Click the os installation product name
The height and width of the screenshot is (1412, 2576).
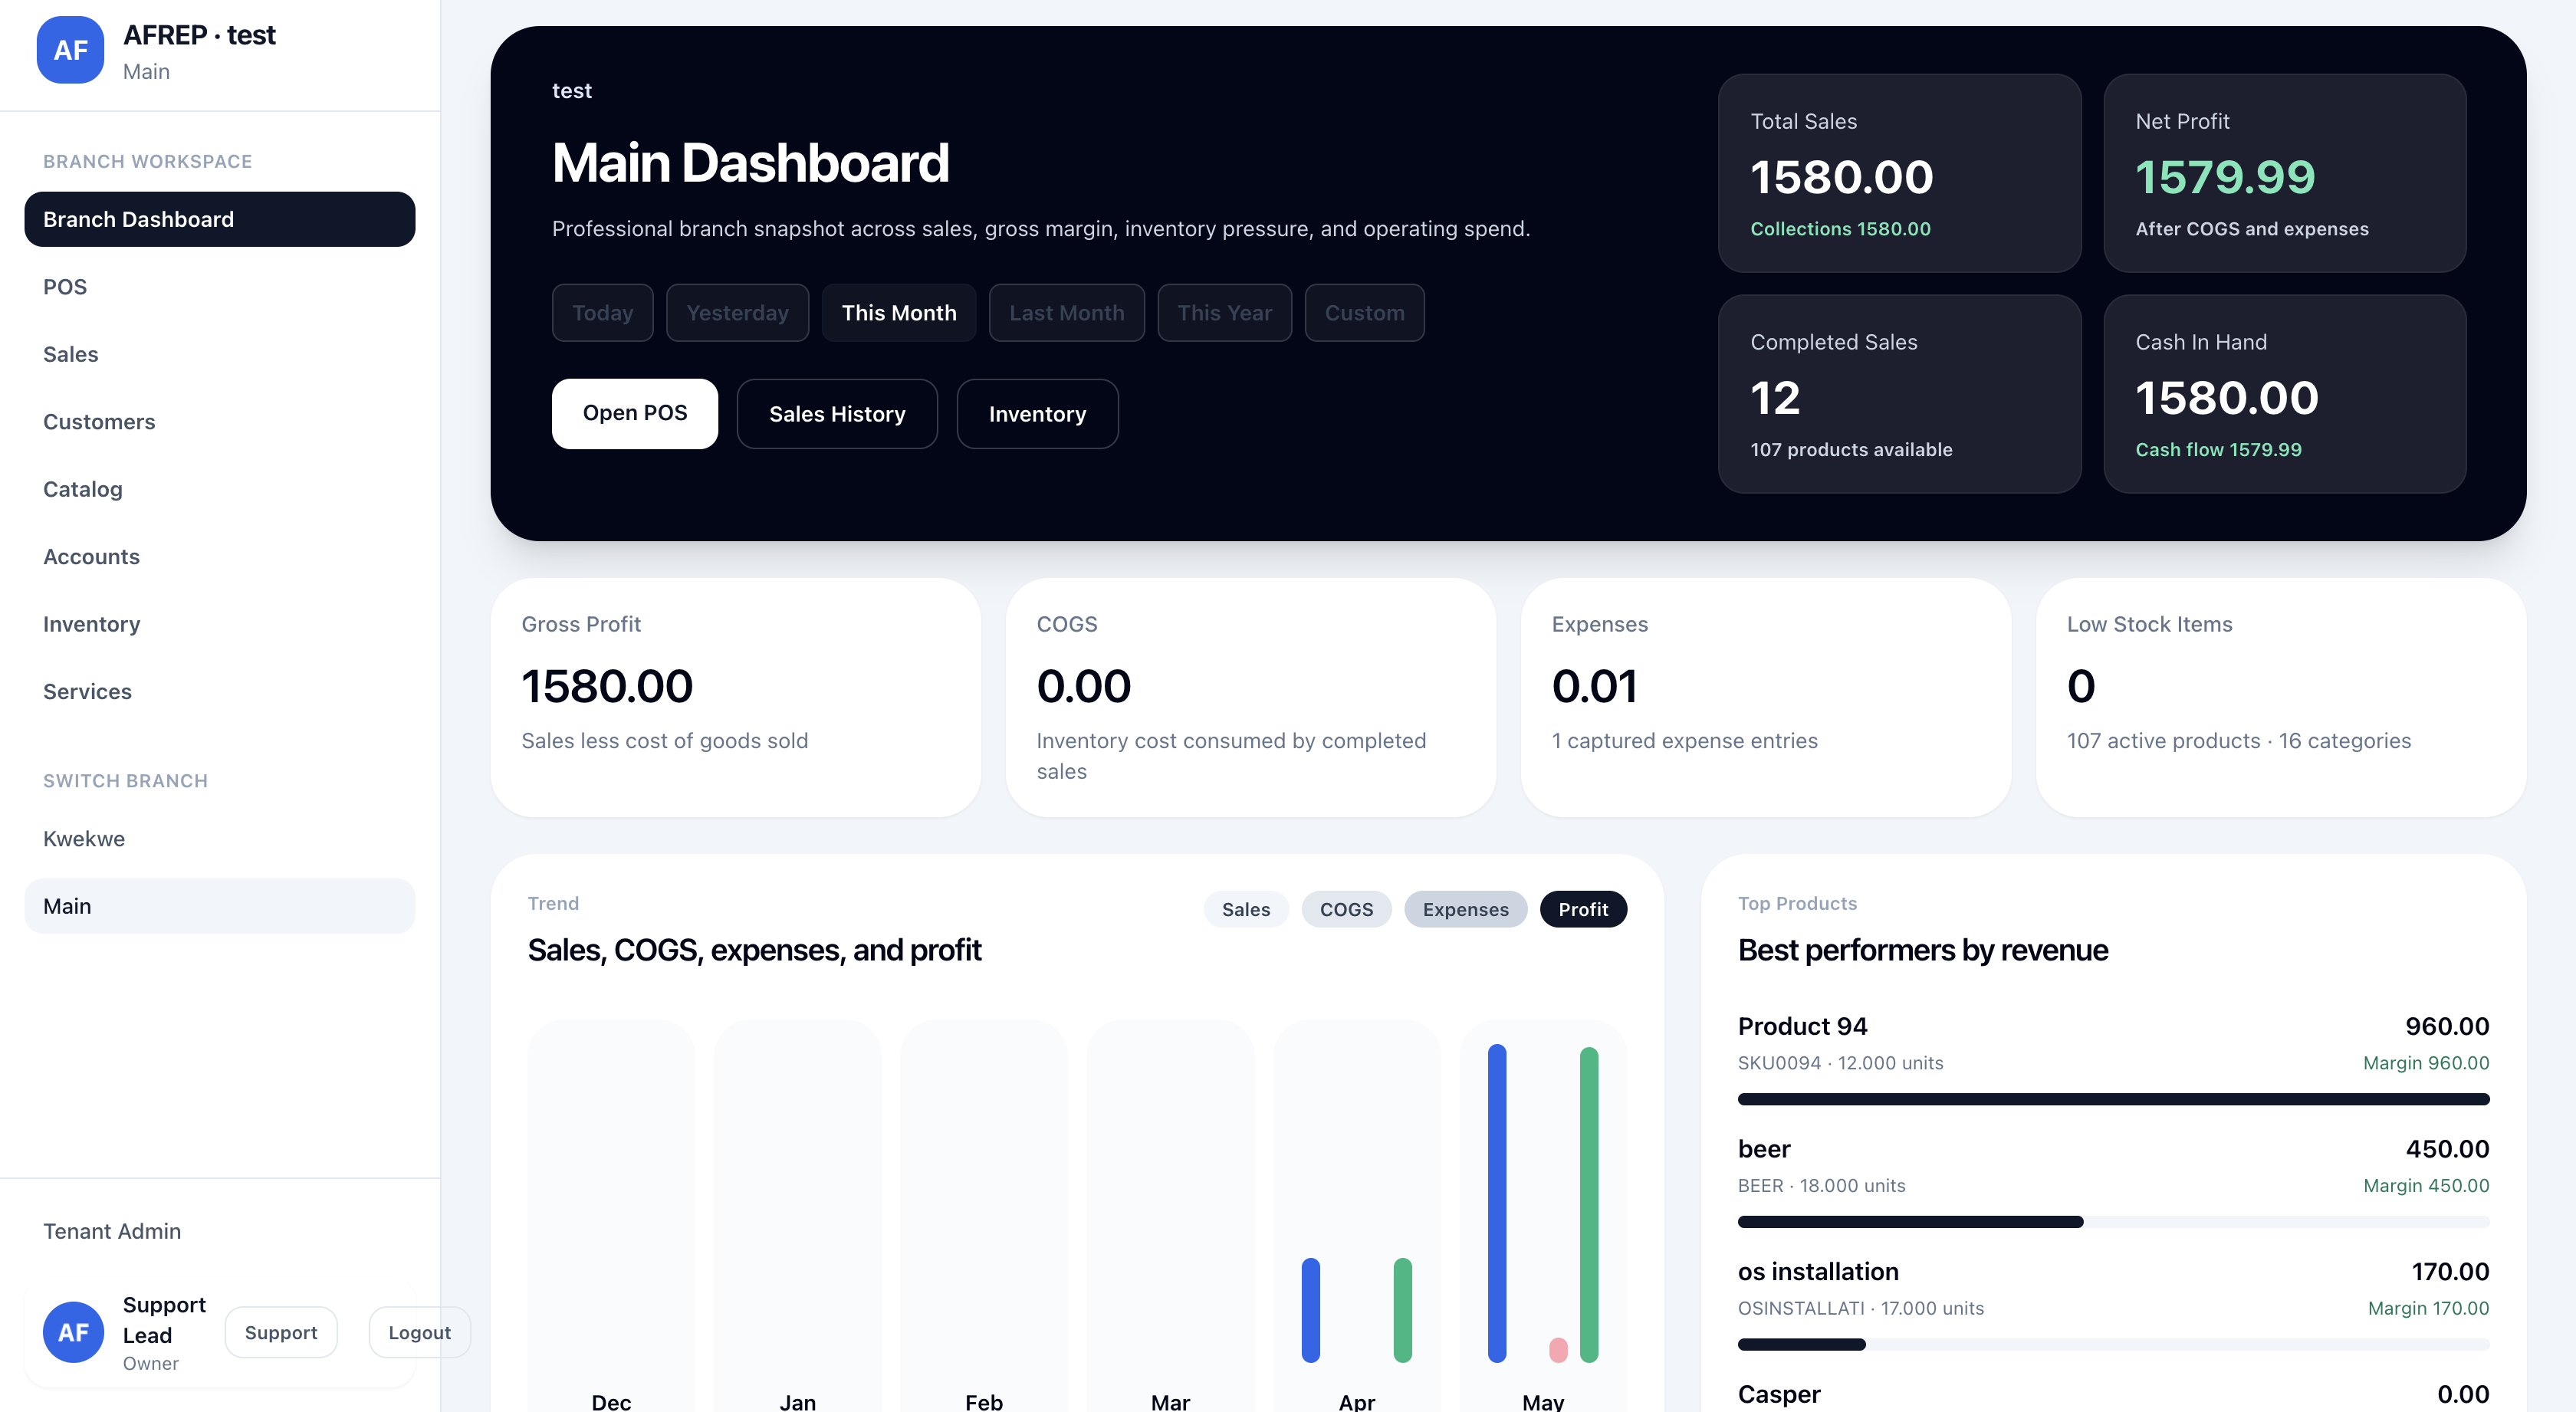pos(1818,1272)
